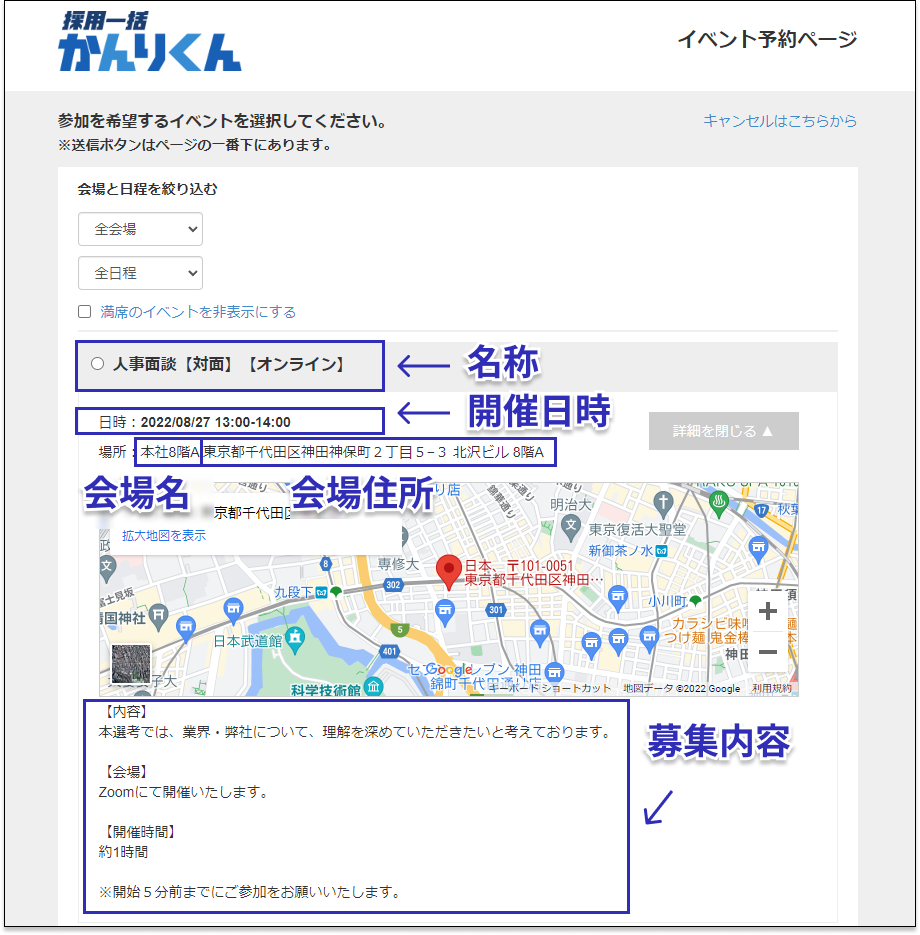Enable the 満席のイベントを非表示にする checkbox
Screen dimensions: 920x935
pyautogui.click(x=84, y=312)
